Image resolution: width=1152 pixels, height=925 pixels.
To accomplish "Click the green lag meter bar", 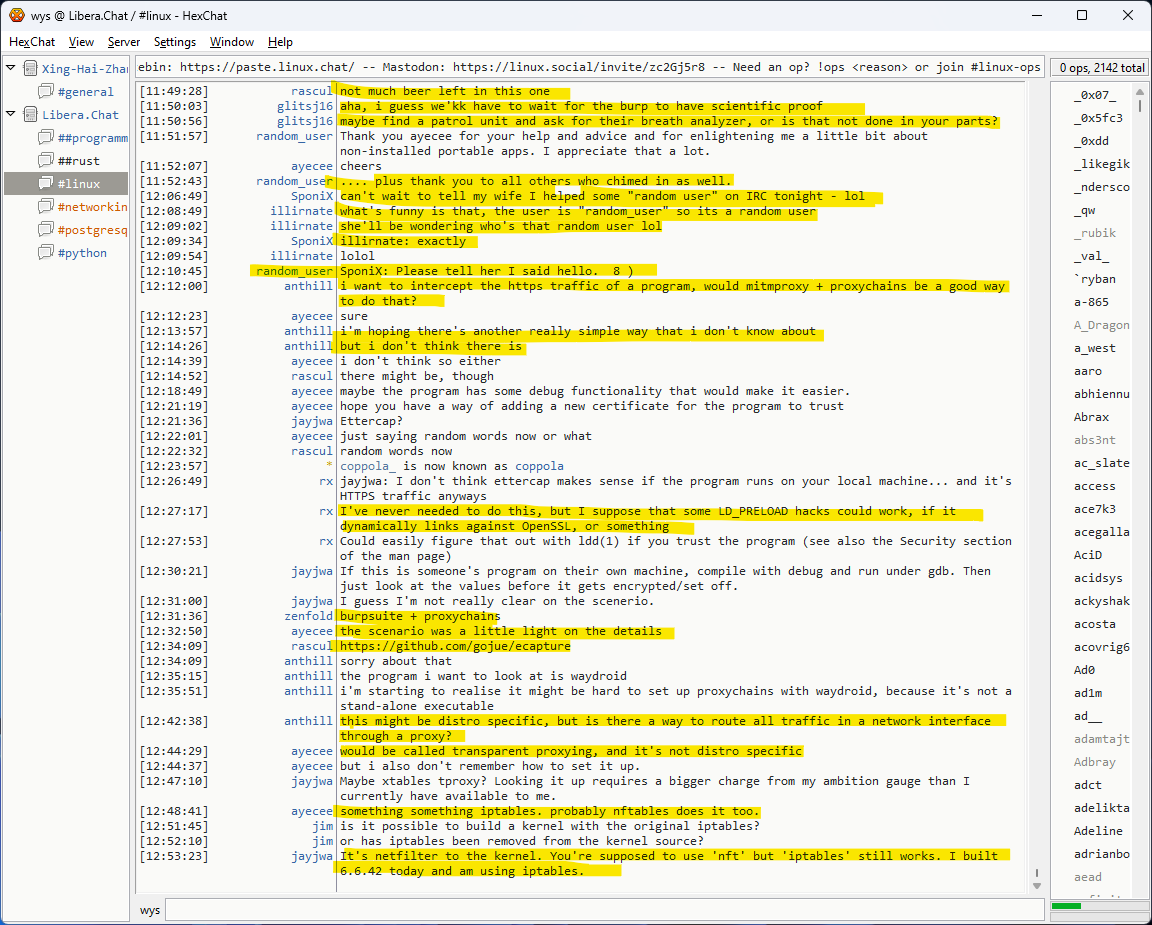I will pos(1067,906).
